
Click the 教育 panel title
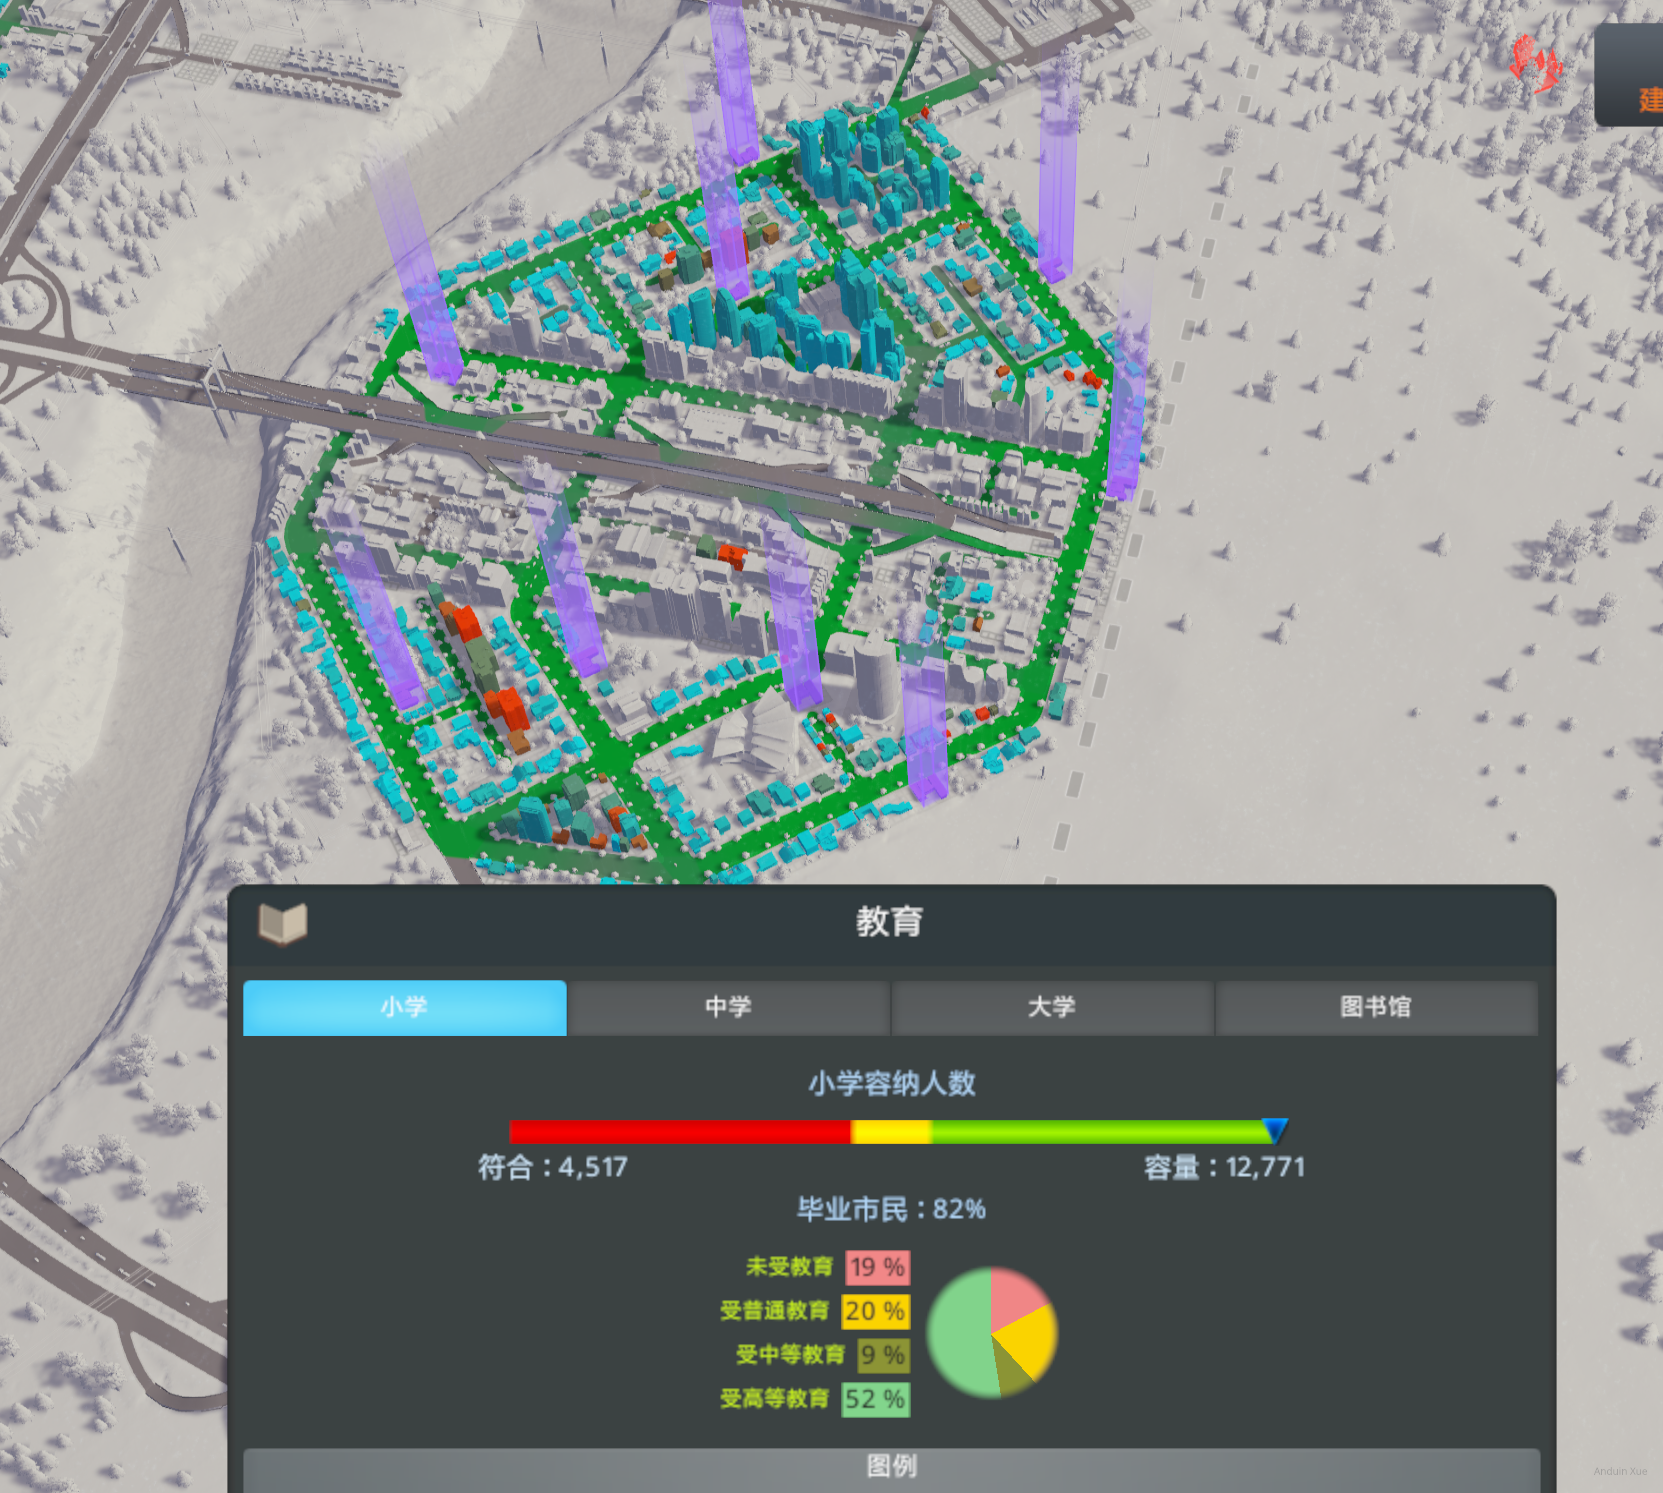[x=889, y=921]
